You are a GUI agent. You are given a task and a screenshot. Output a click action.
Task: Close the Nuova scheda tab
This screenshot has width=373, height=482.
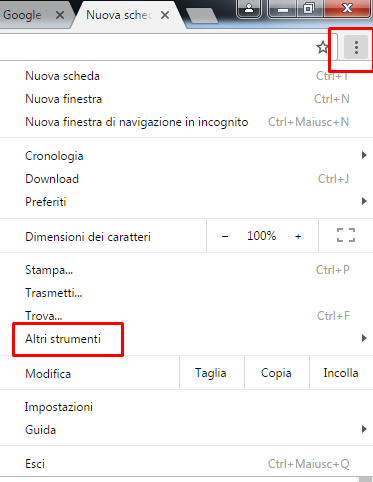165,15
